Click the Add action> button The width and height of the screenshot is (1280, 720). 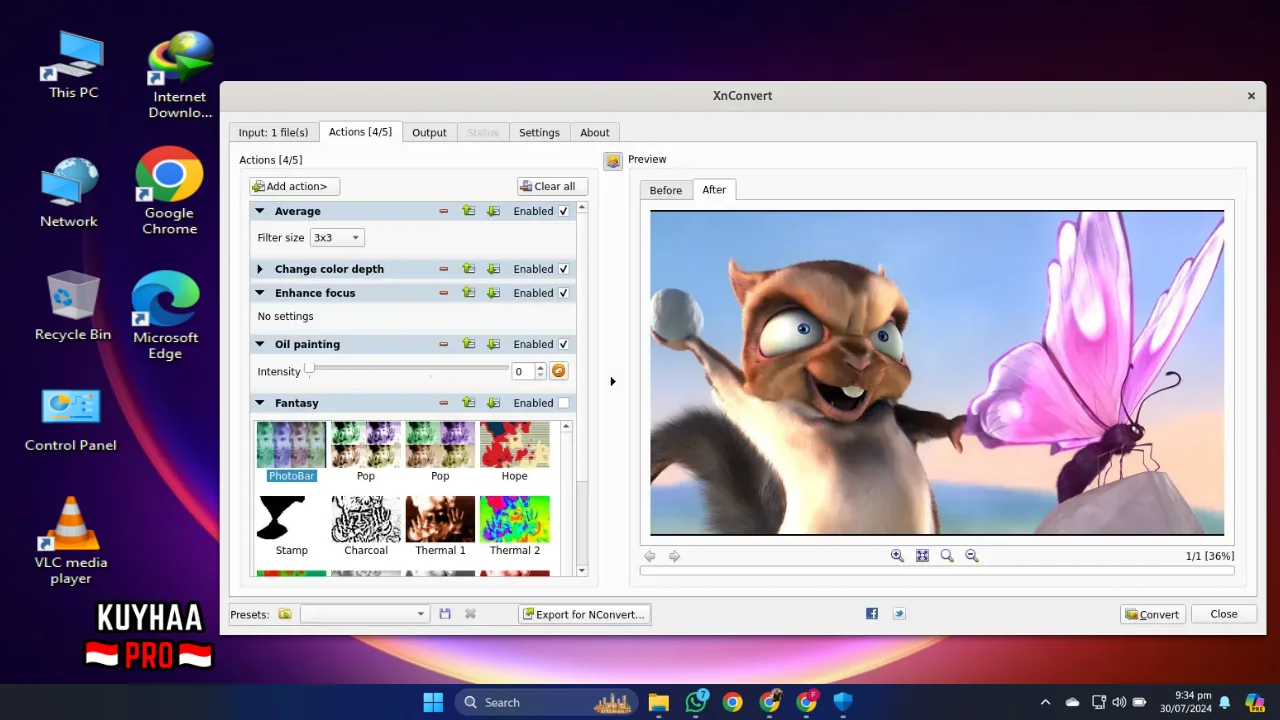coord(295,186)
